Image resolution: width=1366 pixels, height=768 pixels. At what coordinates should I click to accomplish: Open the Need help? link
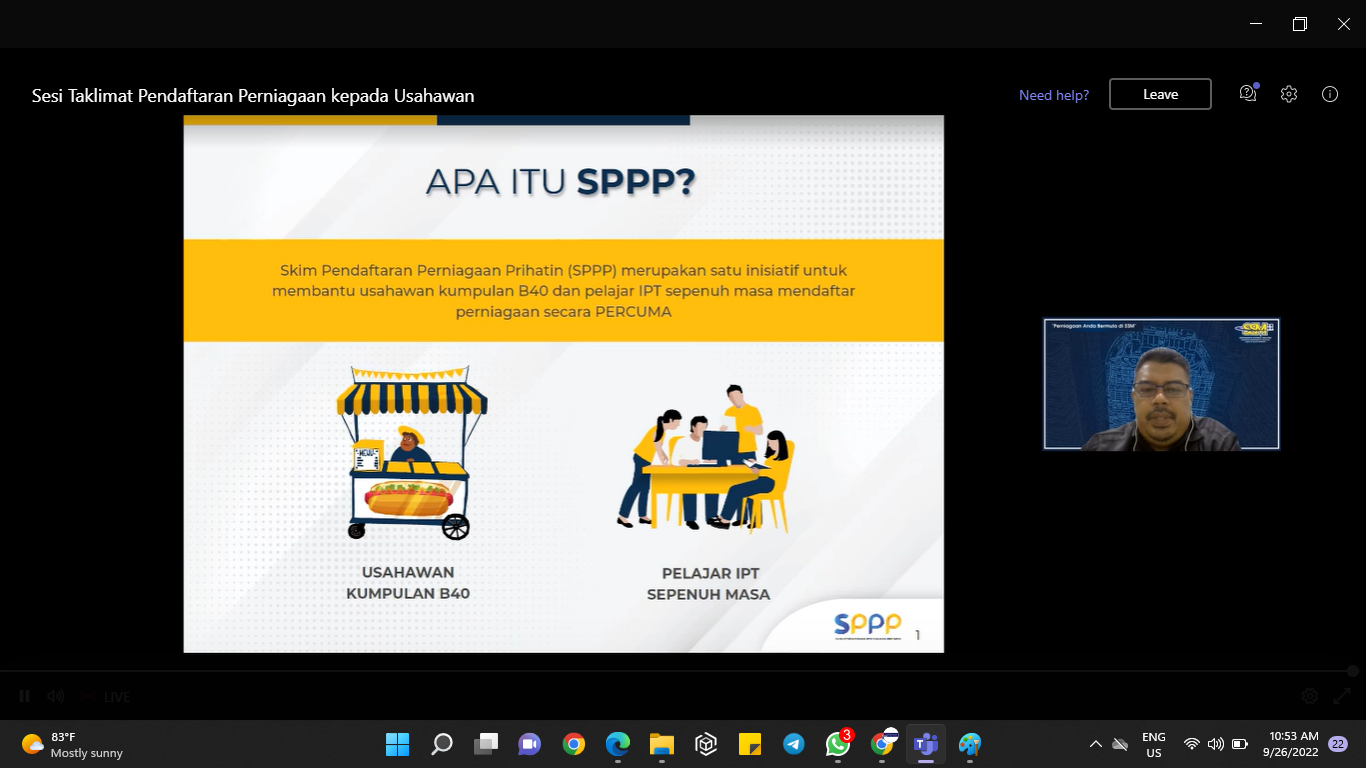[x=1053, y=95]
